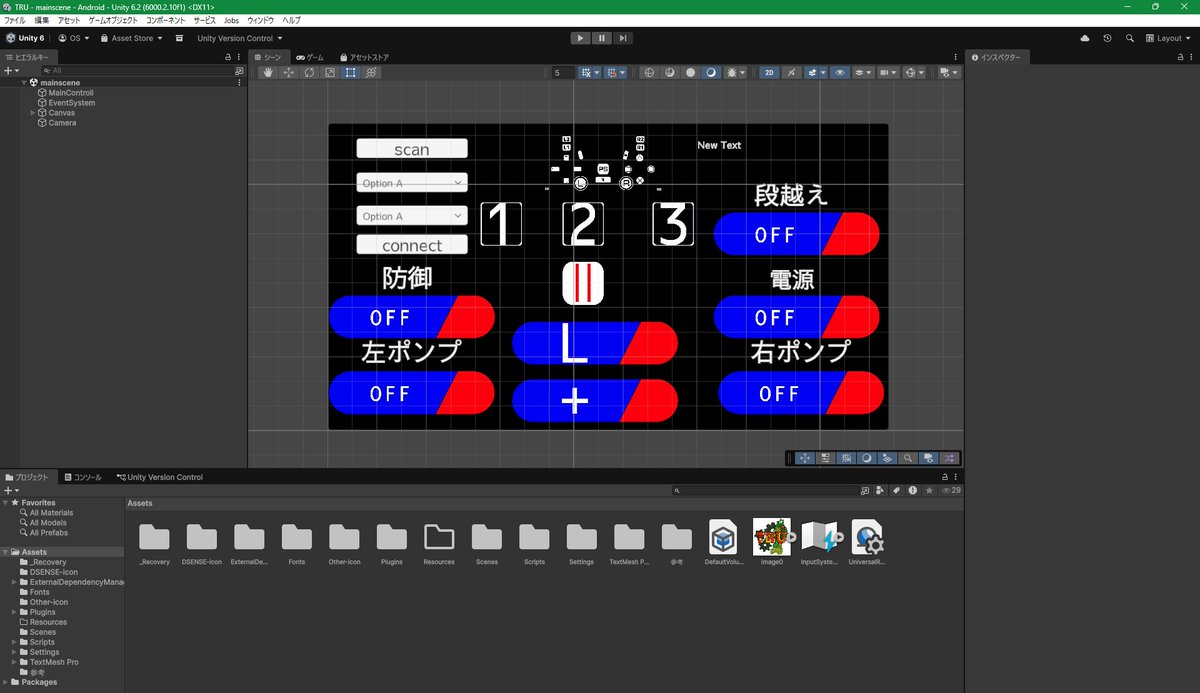1200x693 pixels.
Task: Click the overlay move-arrows button
Action: tap(806, 457)
